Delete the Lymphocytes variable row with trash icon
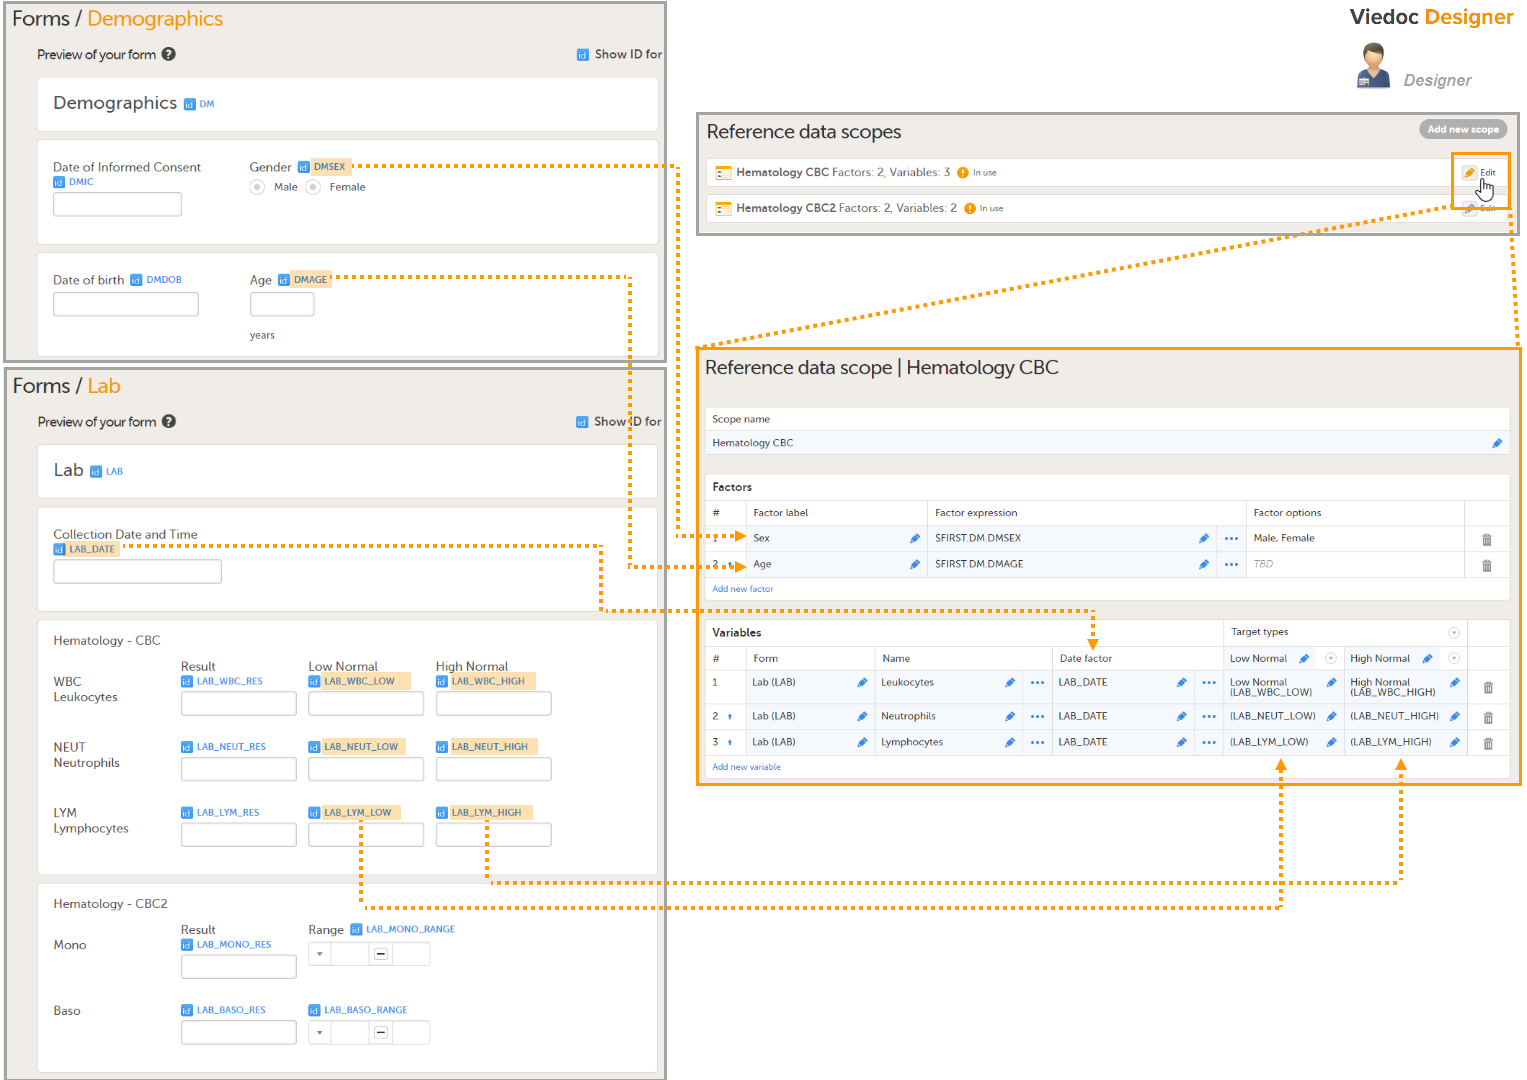Screen dimensions: 1527x1080 pos(1487,742)
